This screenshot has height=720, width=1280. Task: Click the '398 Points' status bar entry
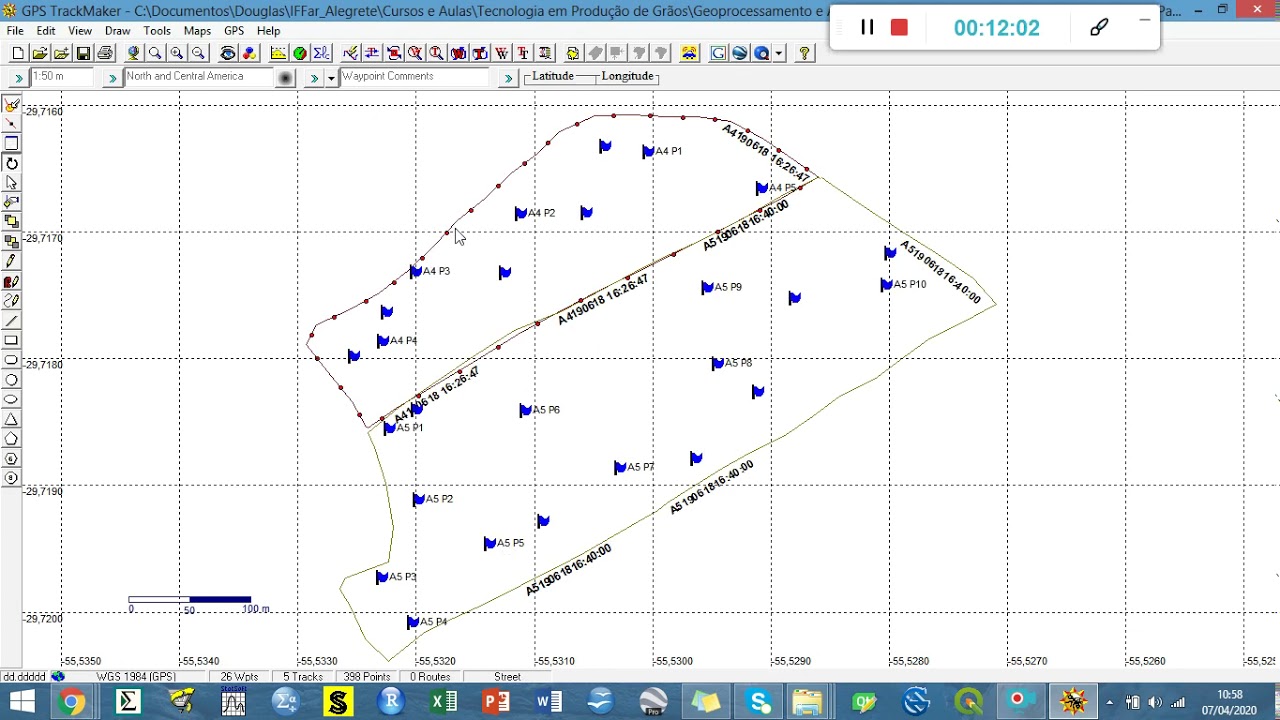click(x=366, y=677)
